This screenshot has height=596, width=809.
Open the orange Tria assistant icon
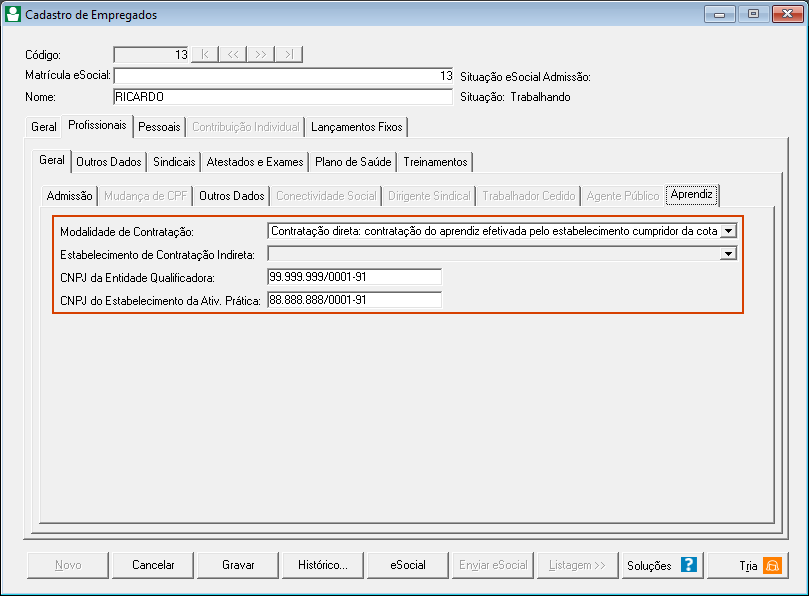(x=771, y=565)
